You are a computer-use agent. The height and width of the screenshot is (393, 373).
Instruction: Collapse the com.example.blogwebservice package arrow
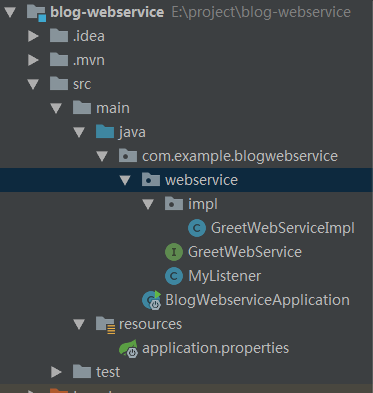pos(102,156)
